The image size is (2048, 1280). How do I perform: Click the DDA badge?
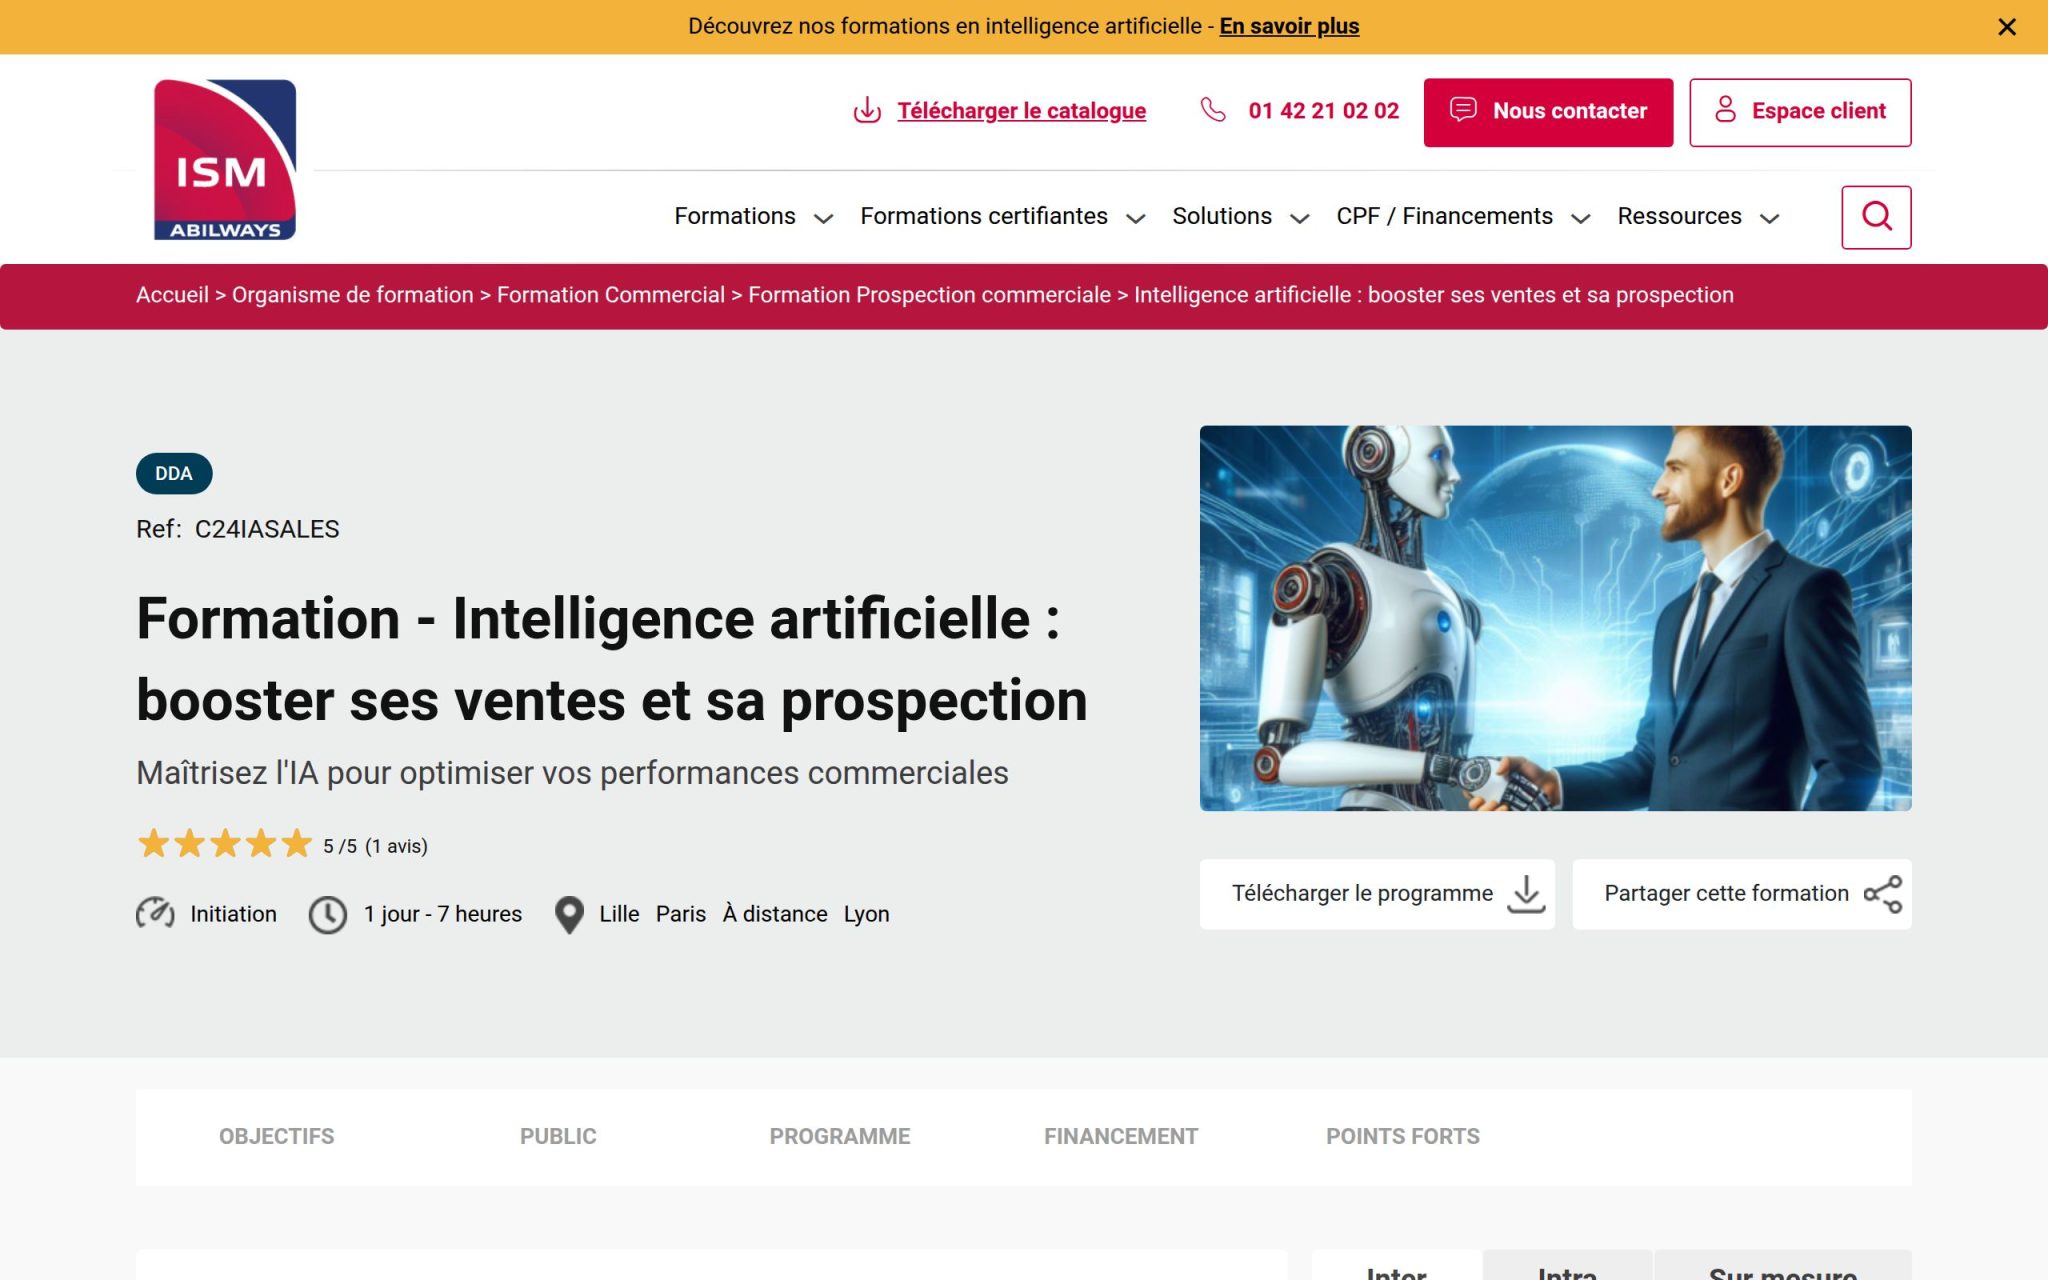(x=174, y=473)
